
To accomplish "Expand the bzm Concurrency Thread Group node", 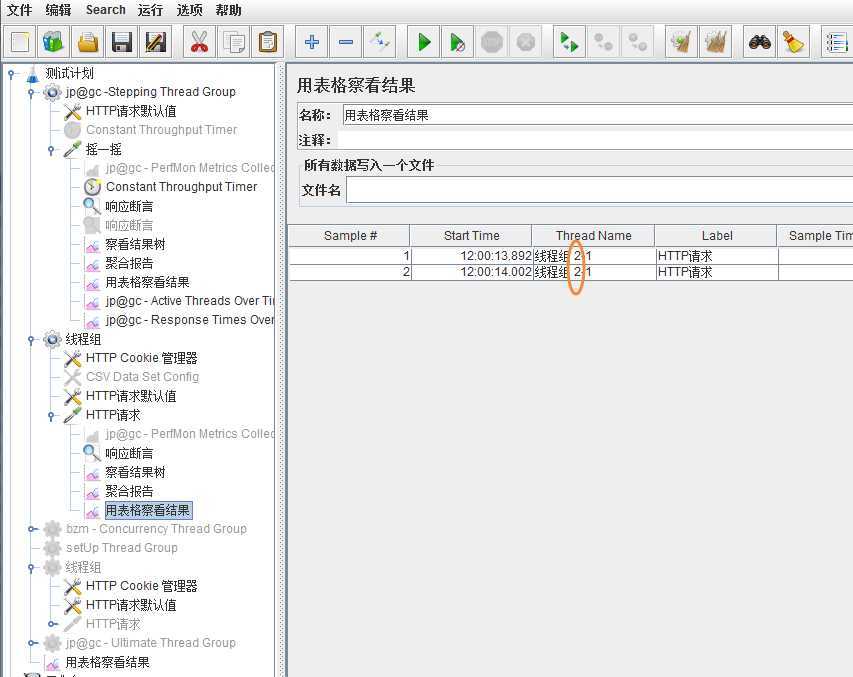I will pyautogui.click(x=31, y=529).
